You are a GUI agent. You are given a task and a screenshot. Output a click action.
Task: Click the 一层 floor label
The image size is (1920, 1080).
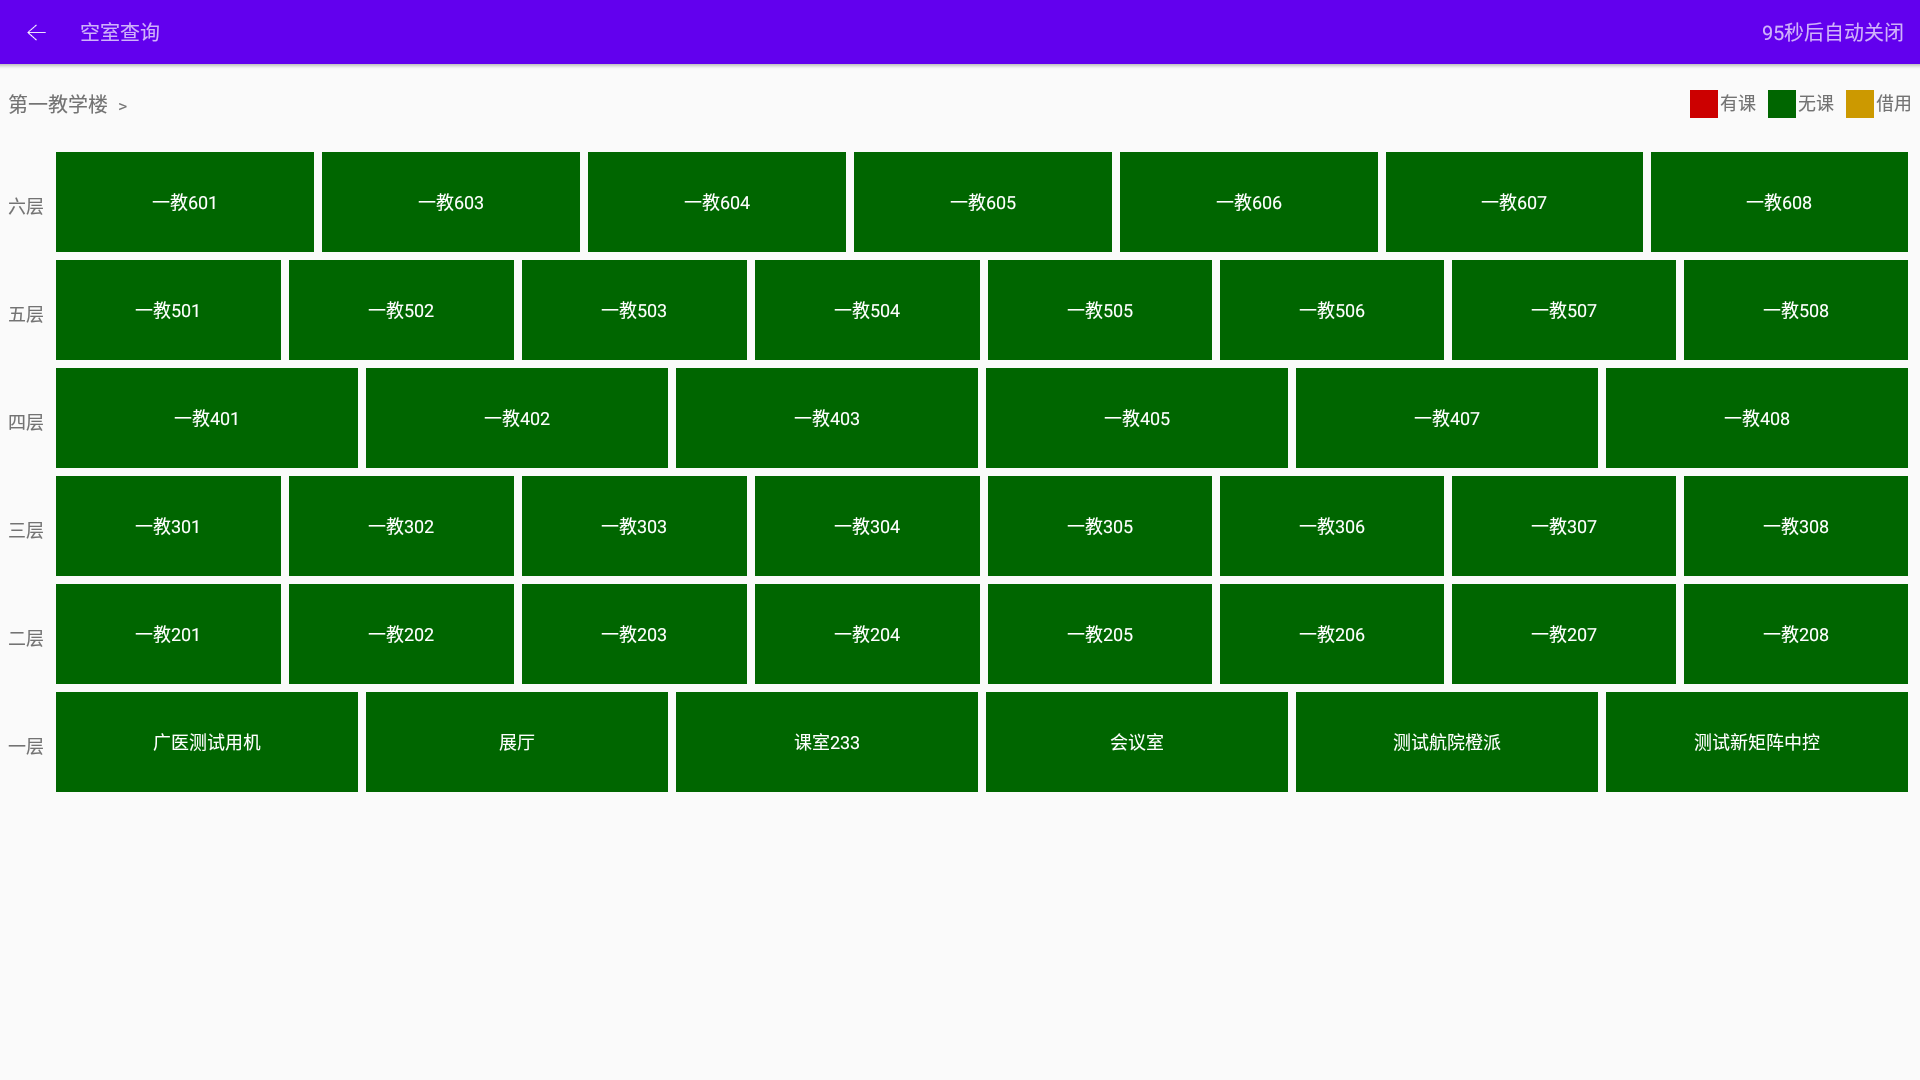click(x=26, y=747)
